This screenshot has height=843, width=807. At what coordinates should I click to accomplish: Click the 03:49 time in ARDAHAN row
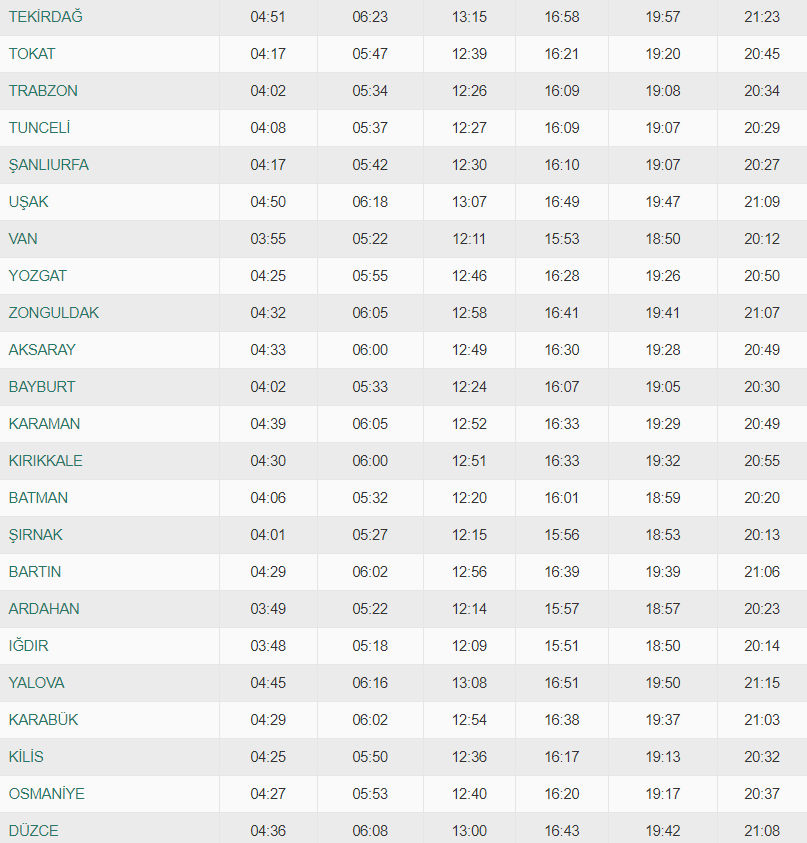268,609
